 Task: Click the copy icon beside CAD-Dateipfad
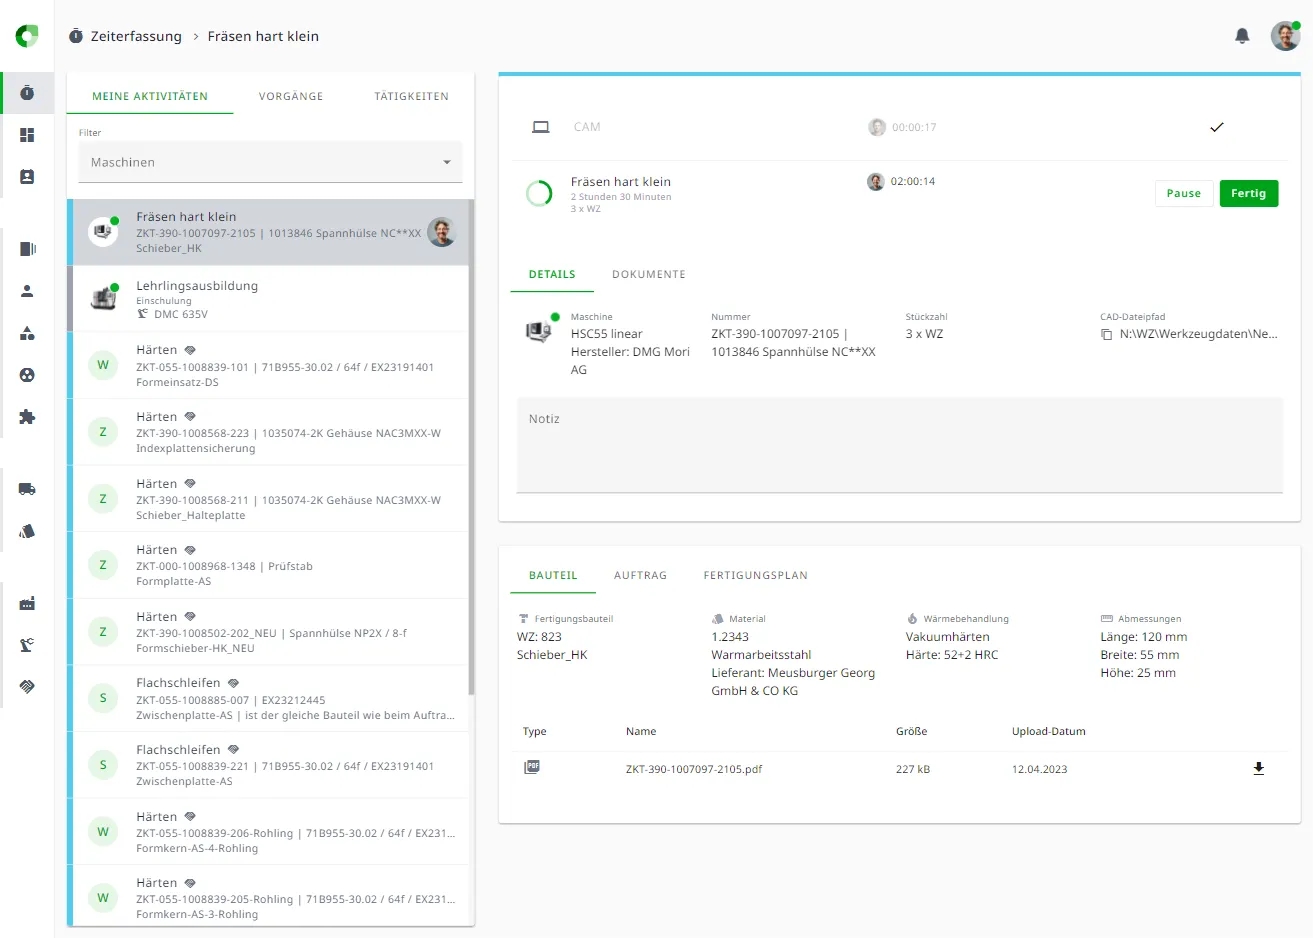pos(1106,335)
